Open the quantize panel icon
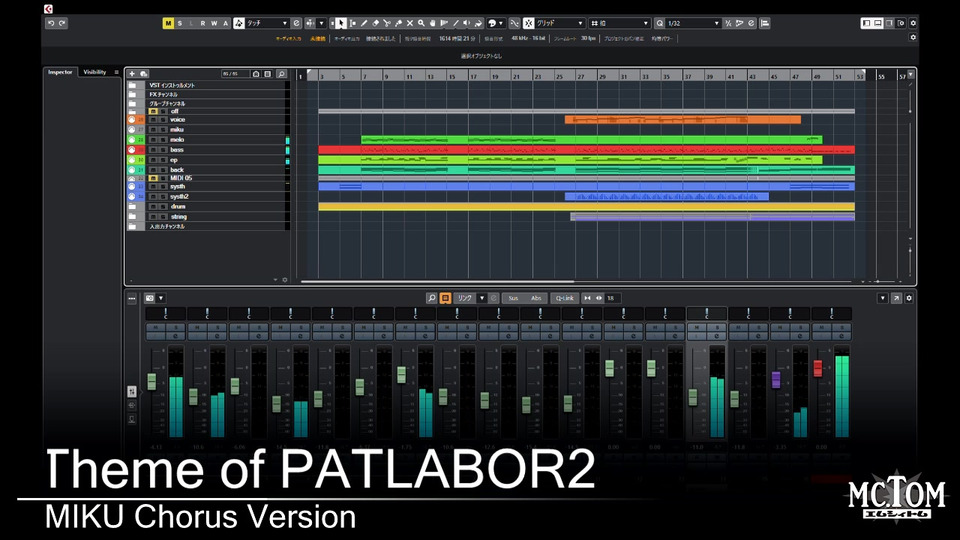This screenshot has height=540, width=960. pyautogui.click(x=751, y=23)
